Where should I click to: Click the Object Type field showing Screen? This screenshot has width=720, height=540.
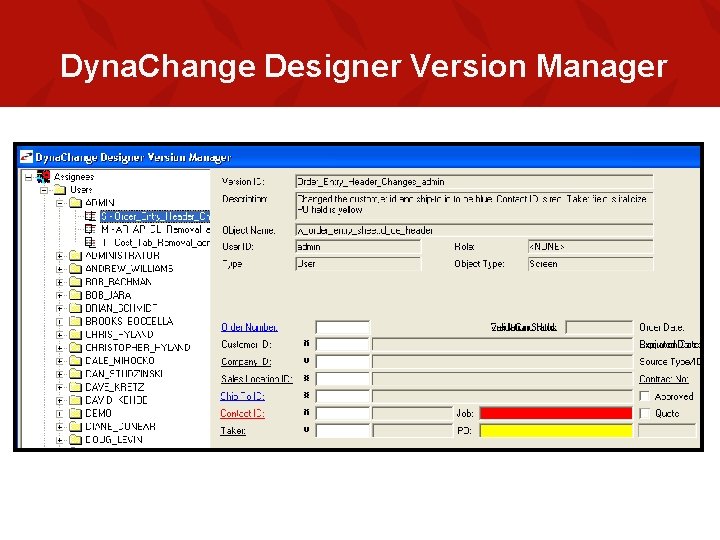(591, 264)
